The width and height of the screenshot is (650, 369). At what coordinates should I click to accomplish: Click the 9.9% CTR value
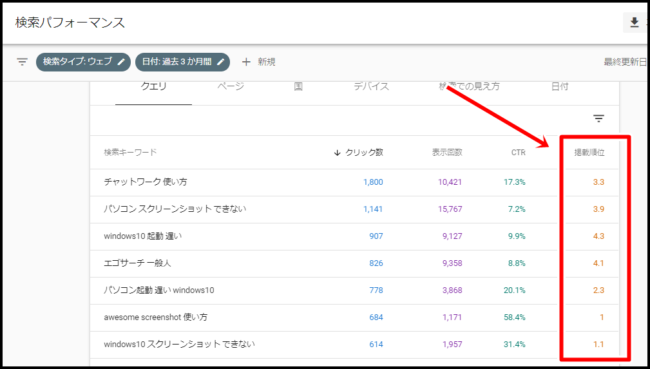pyautogui.click(x=517, y=236)
